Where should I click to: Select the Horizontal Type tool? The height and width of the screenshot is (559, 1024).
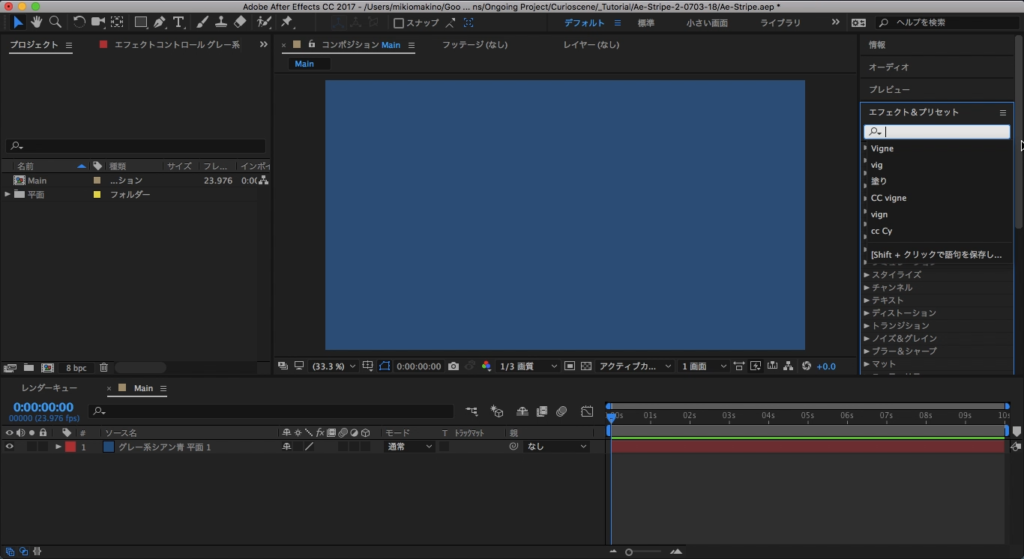(177, 22)
